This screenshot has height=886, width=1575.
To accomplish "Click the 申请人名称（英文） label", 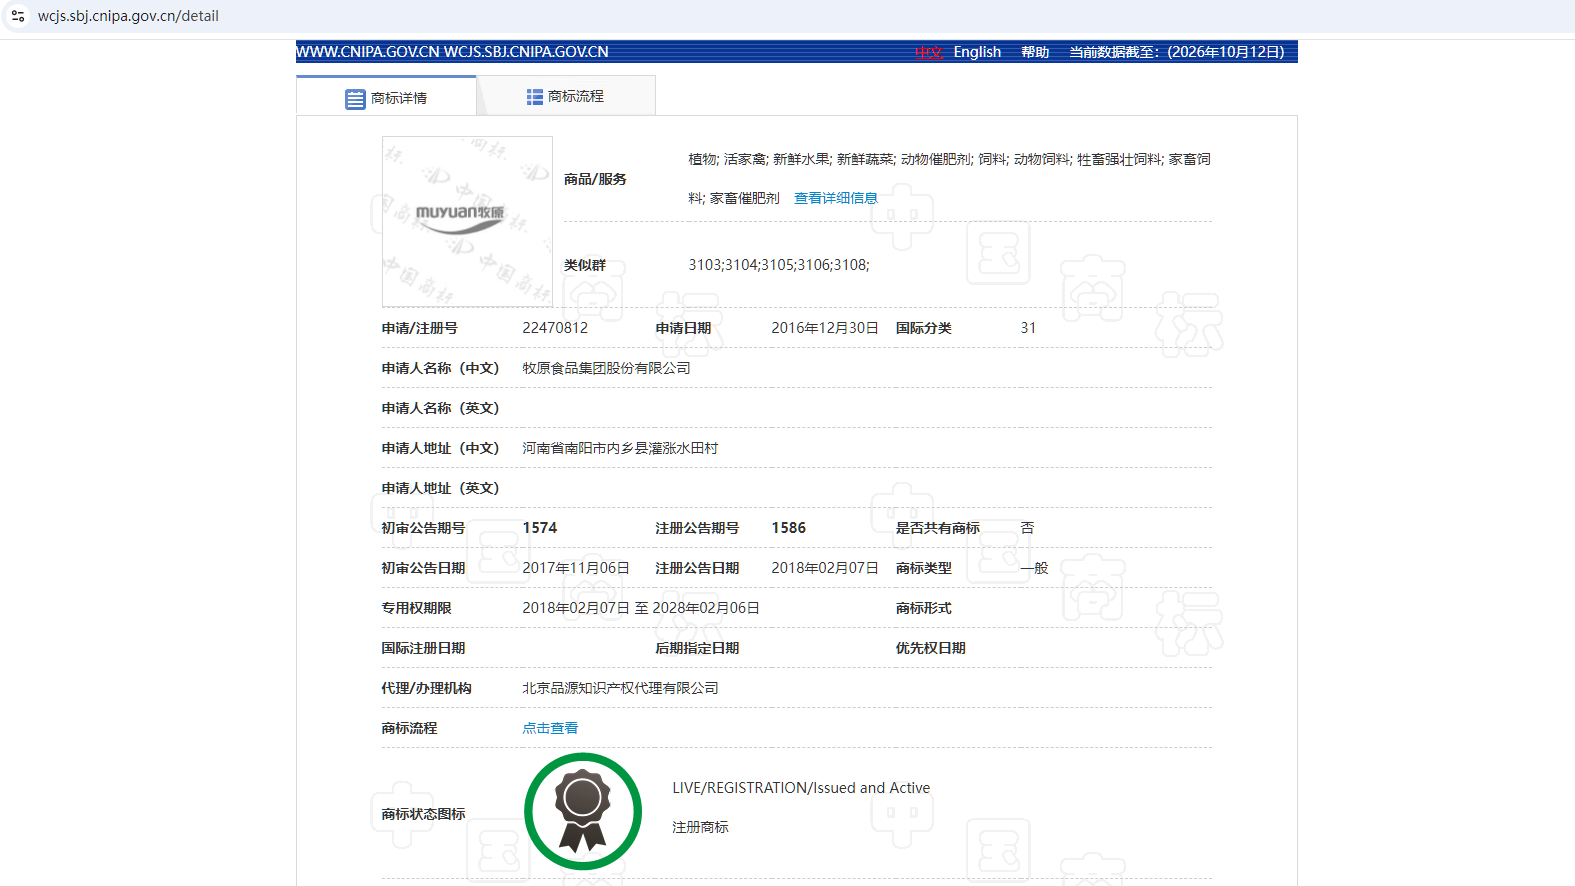I will click(x=440, y=408).
